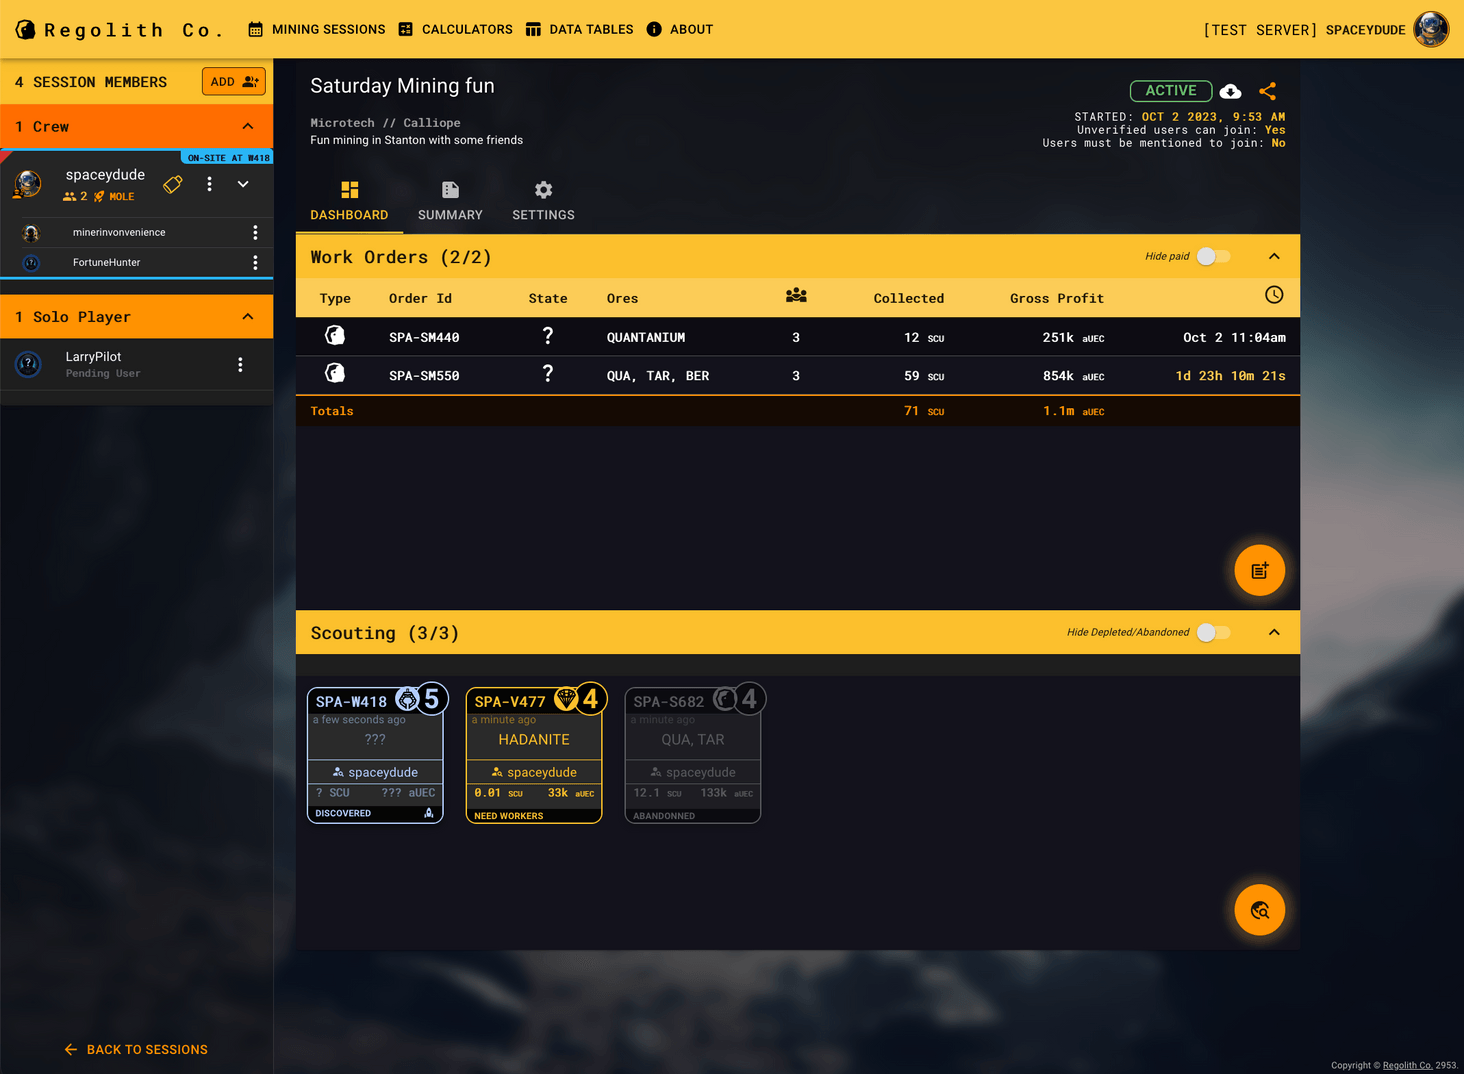Click the share session icon
This screenshot has width=1464, height=1074.
(1268, 91)
